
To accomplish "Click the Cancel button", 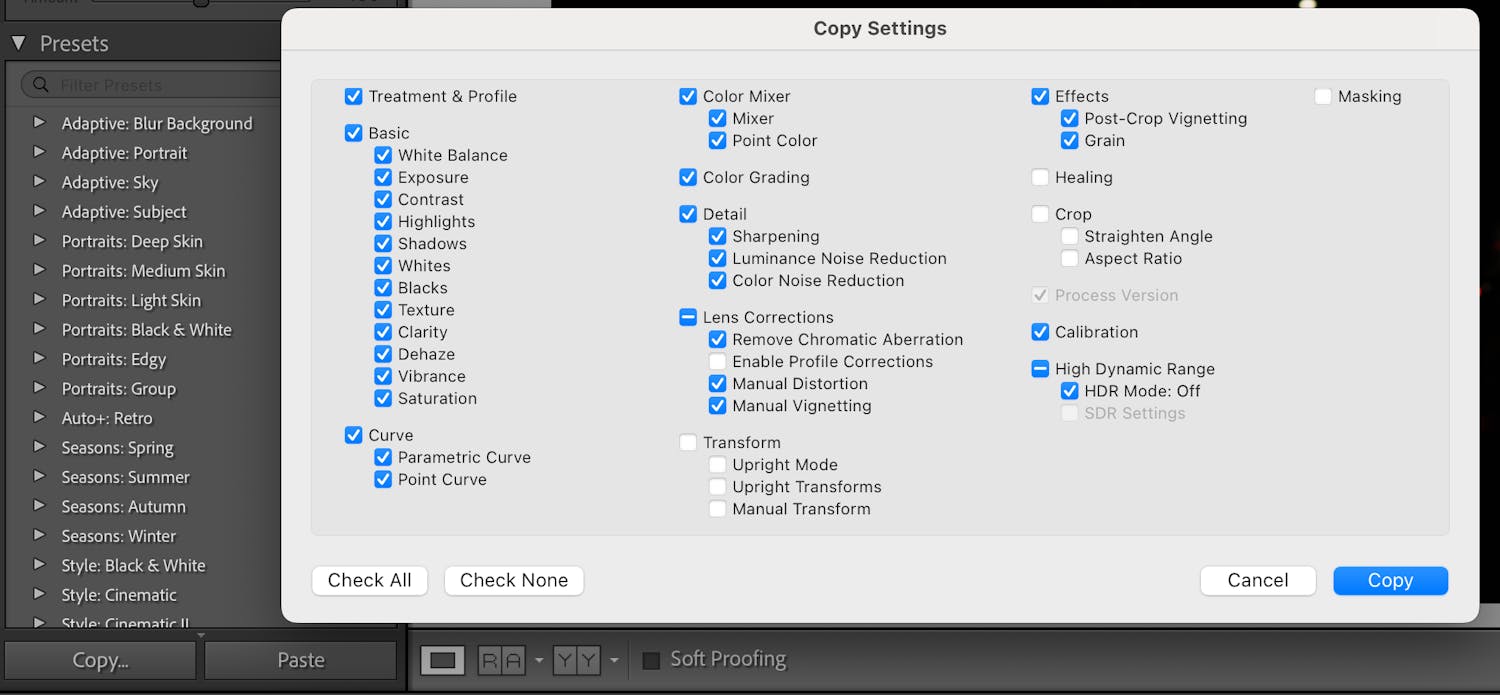I will [1257, 580].
